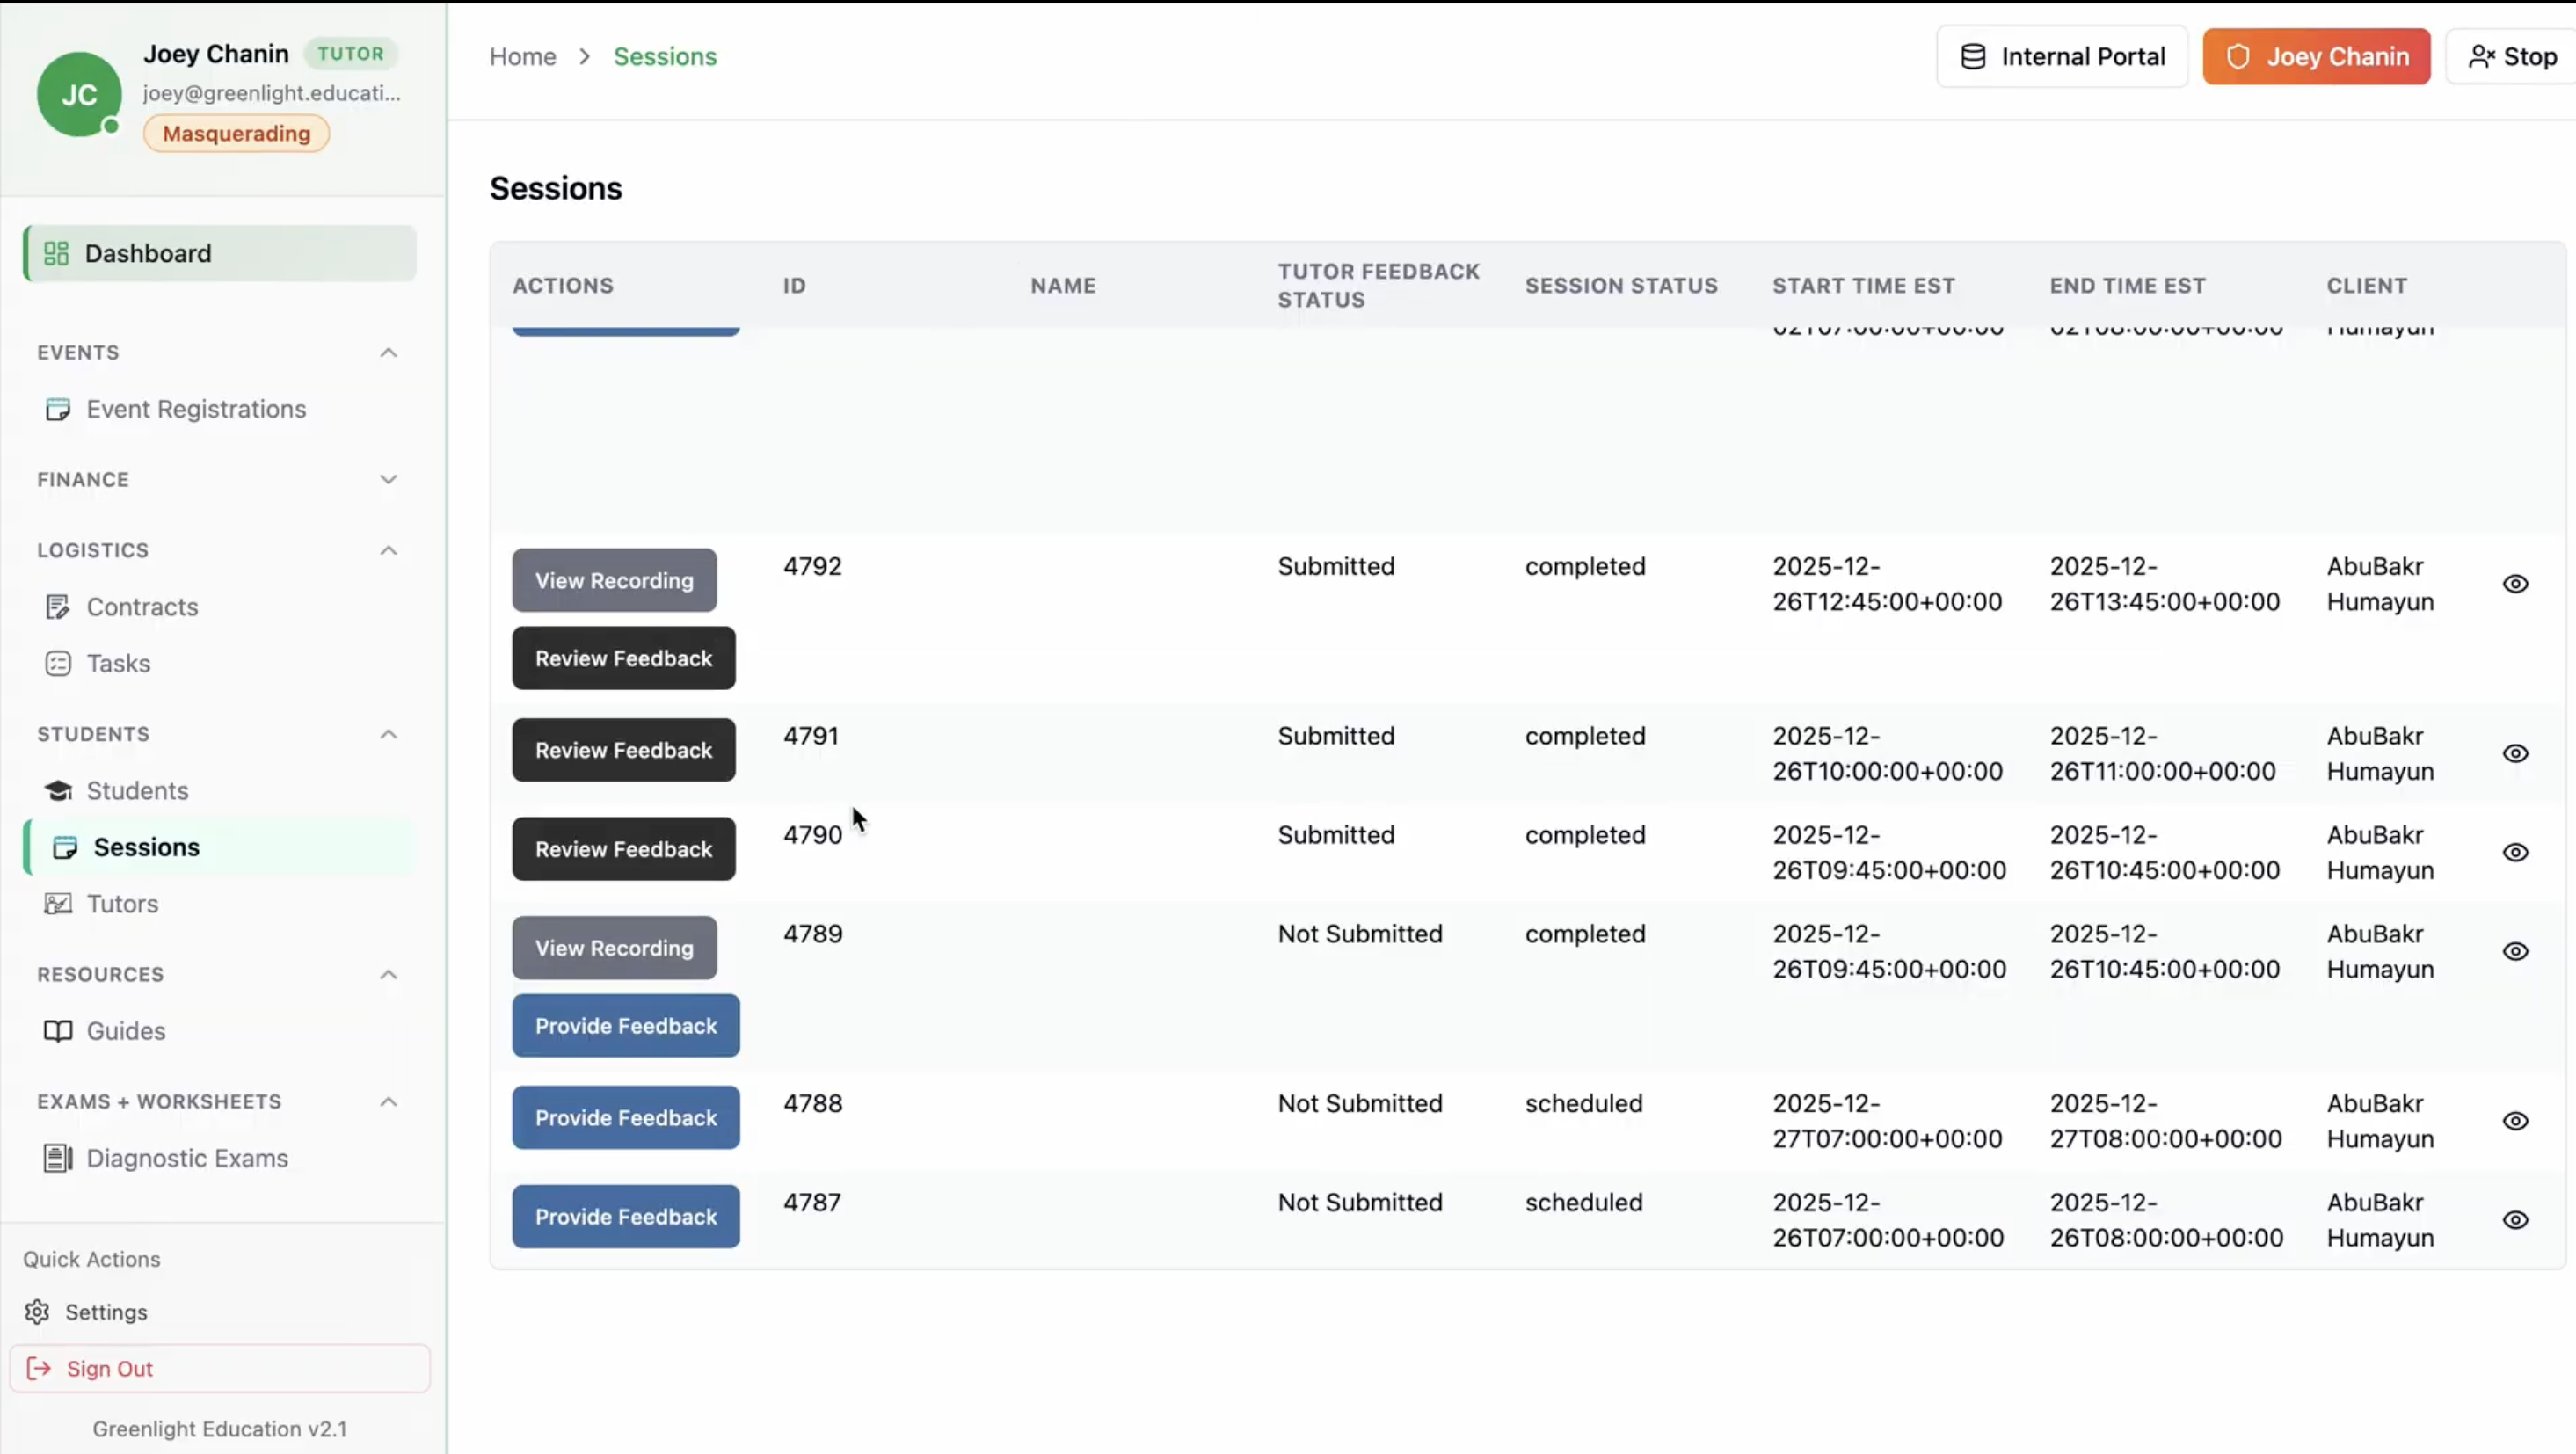Click the Event Registrations icon
2576x1454 pixels.
[x=58, y=409]
